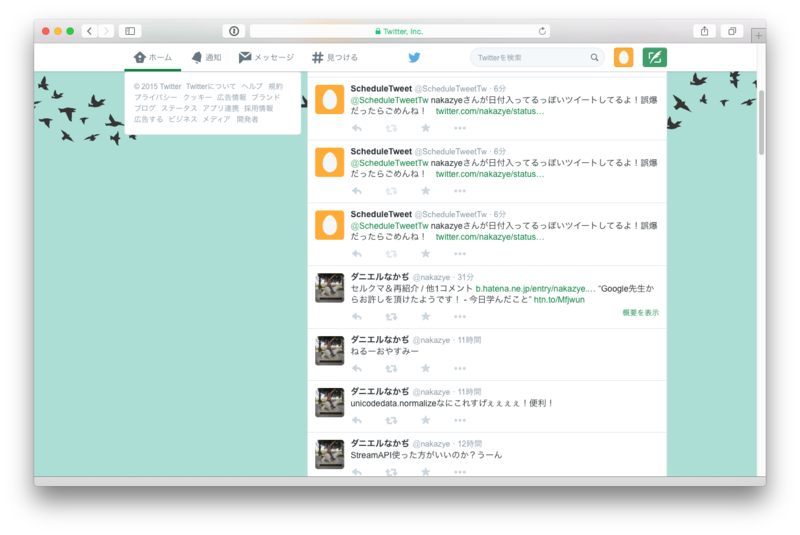
Task: Open the クッキー footer link
Action: (197, 97)
